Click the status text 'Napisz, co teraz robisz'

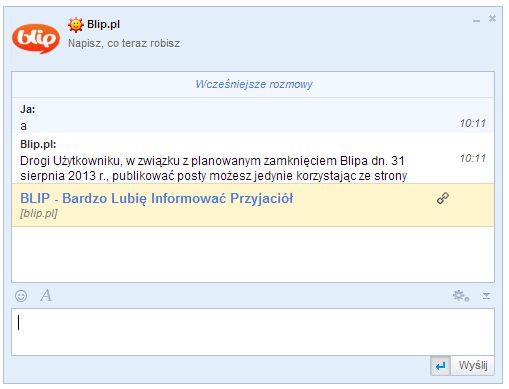coord(124,43)
